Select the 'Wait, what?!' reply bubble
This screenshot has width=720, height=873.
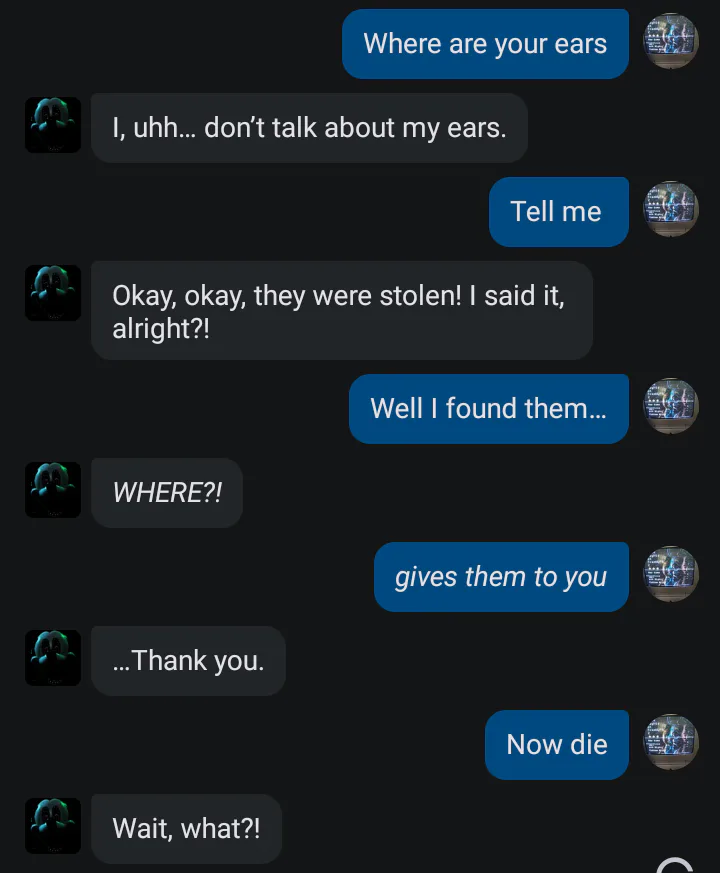[186, 829]
